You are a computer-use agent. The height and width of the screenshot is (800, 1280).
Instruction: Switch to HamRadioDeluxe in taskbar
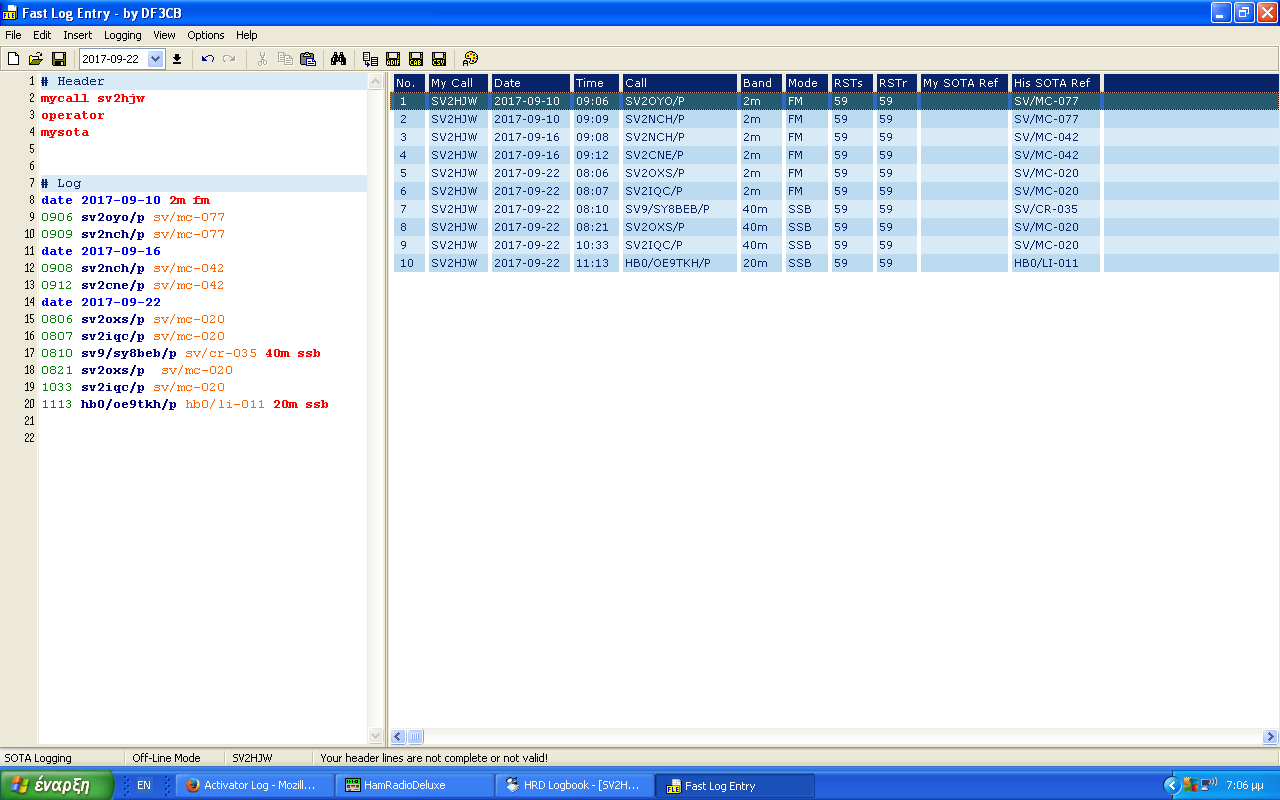point(415,786)
